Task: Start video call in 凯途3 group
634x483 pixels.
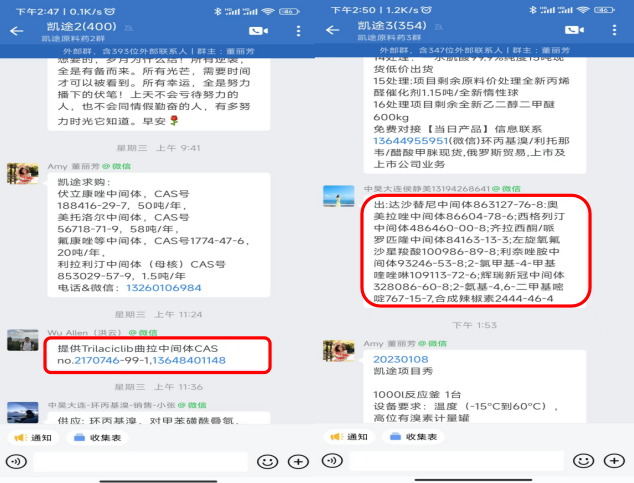Action: (574, 30)
